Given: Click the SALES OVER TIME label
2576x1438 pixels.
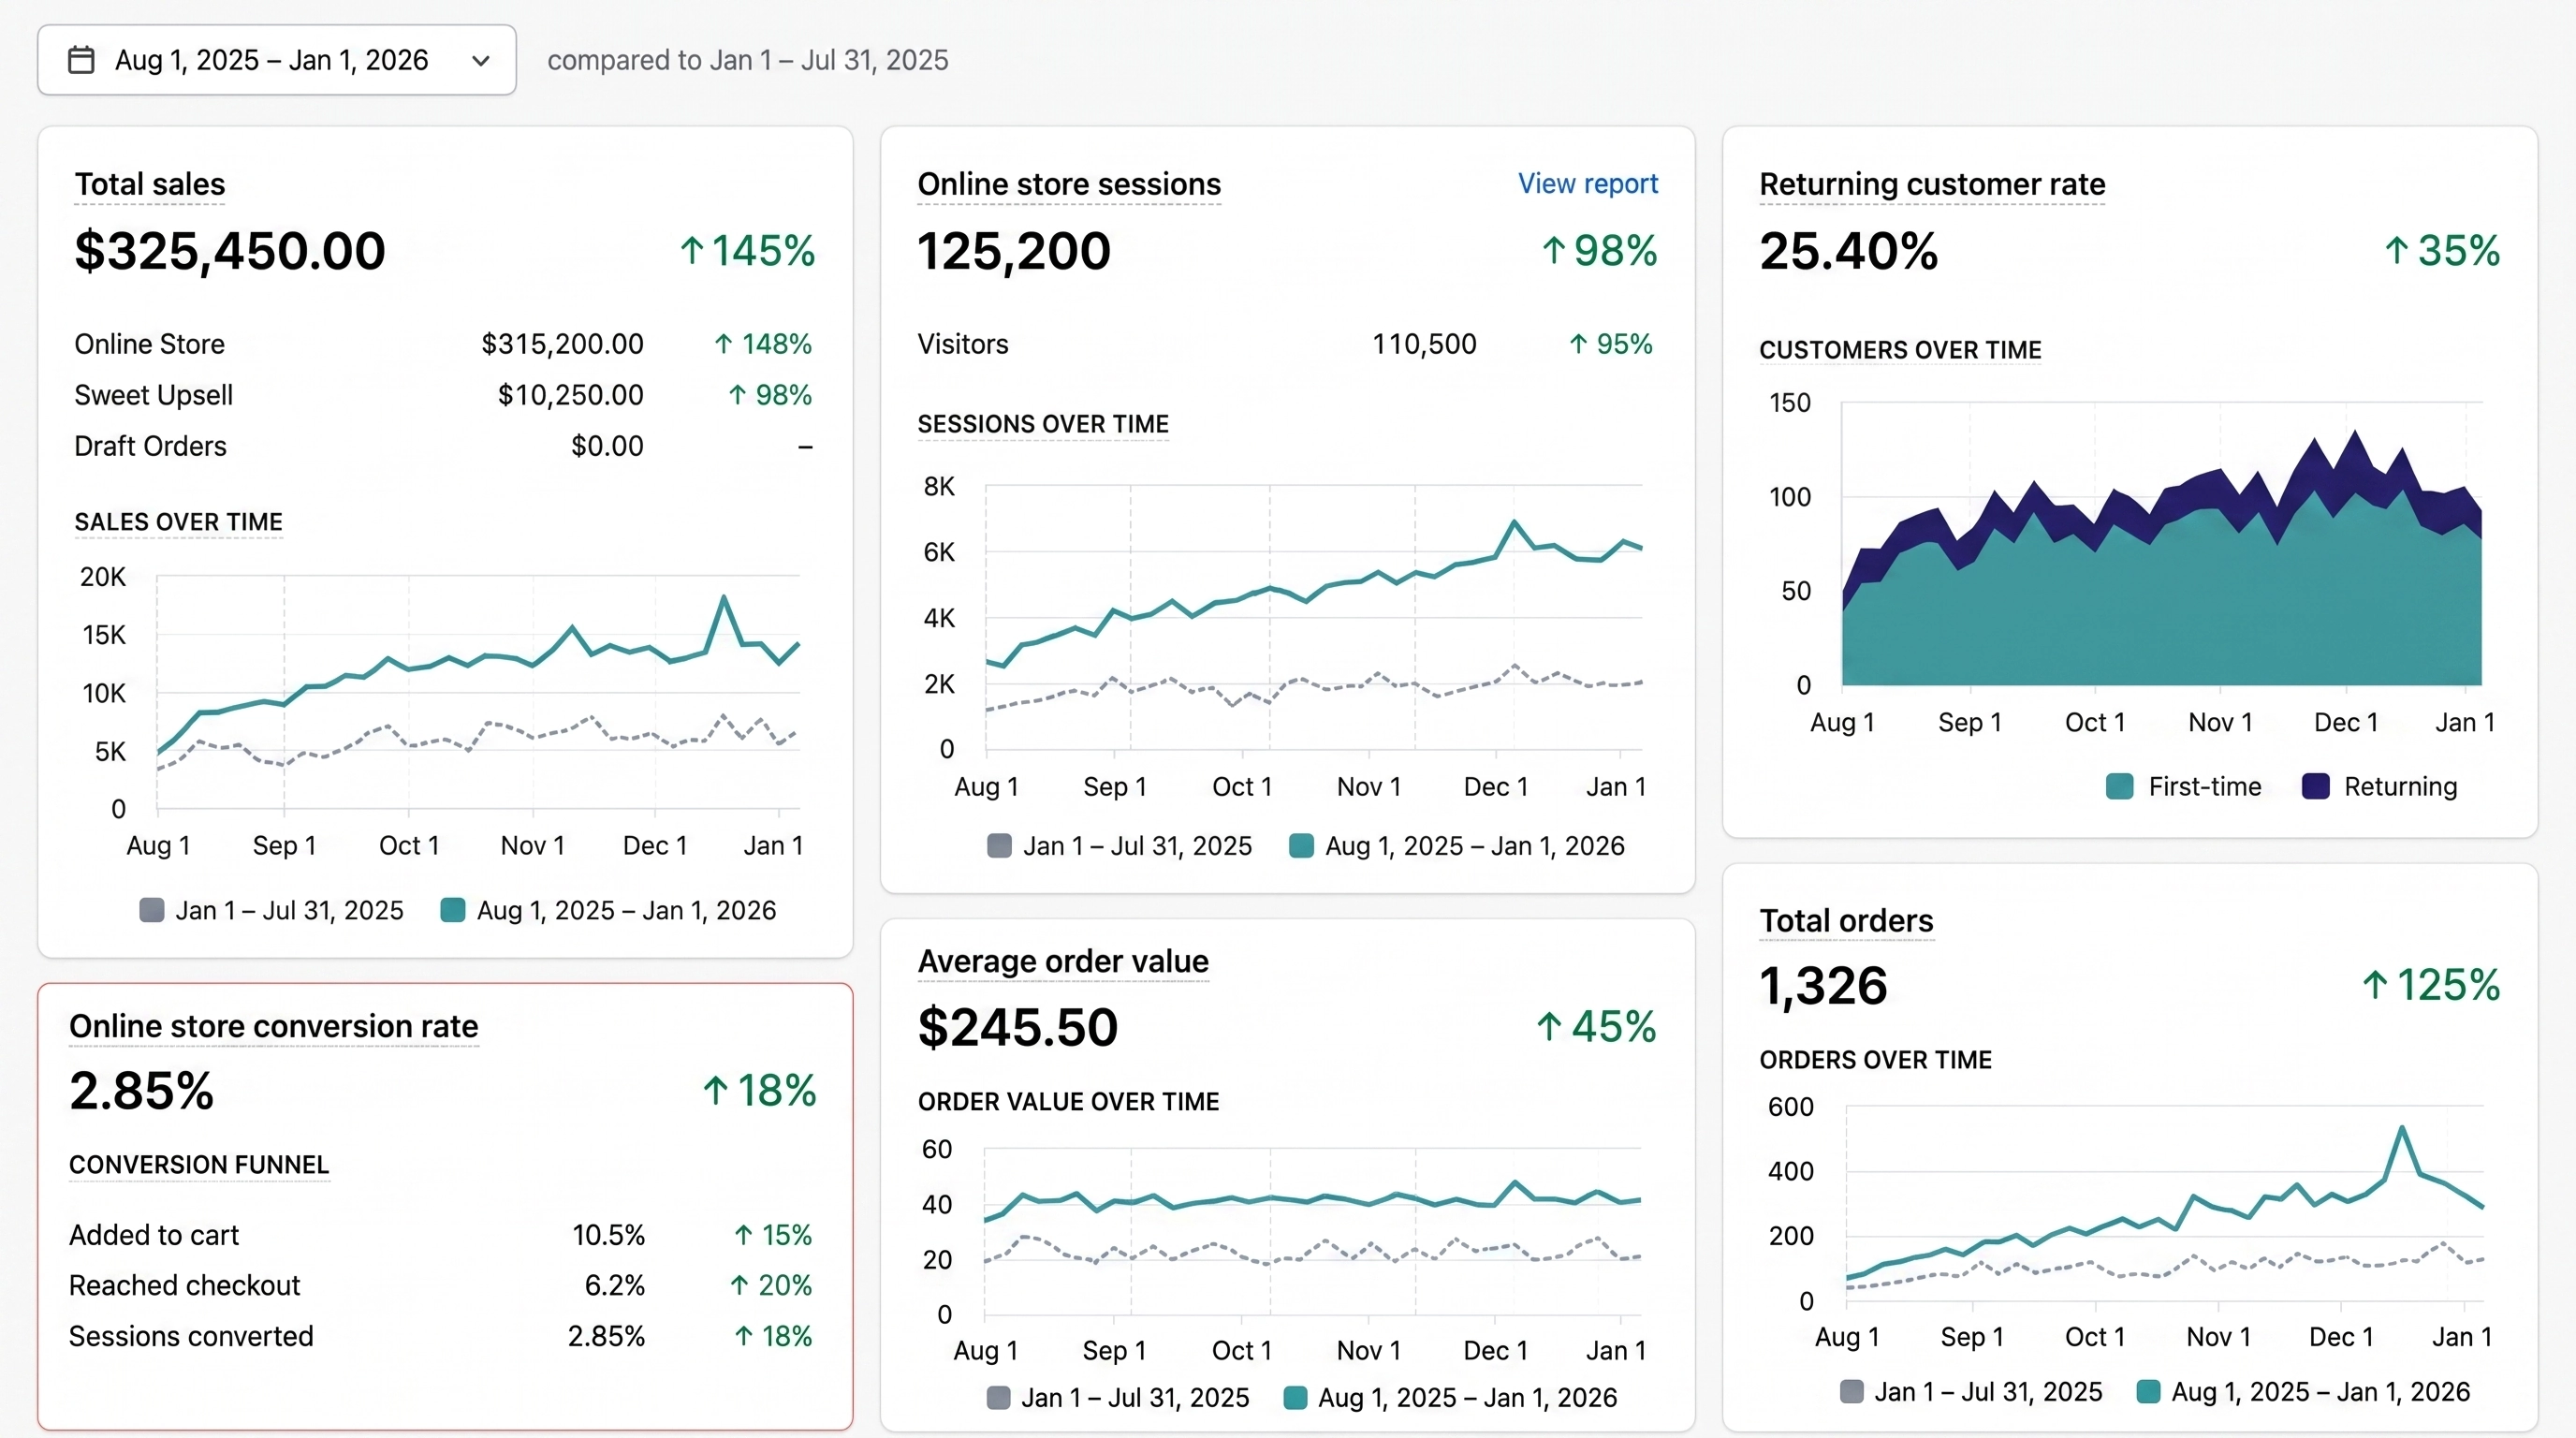Looking at the screenshot, I should [x=179, y=522].
